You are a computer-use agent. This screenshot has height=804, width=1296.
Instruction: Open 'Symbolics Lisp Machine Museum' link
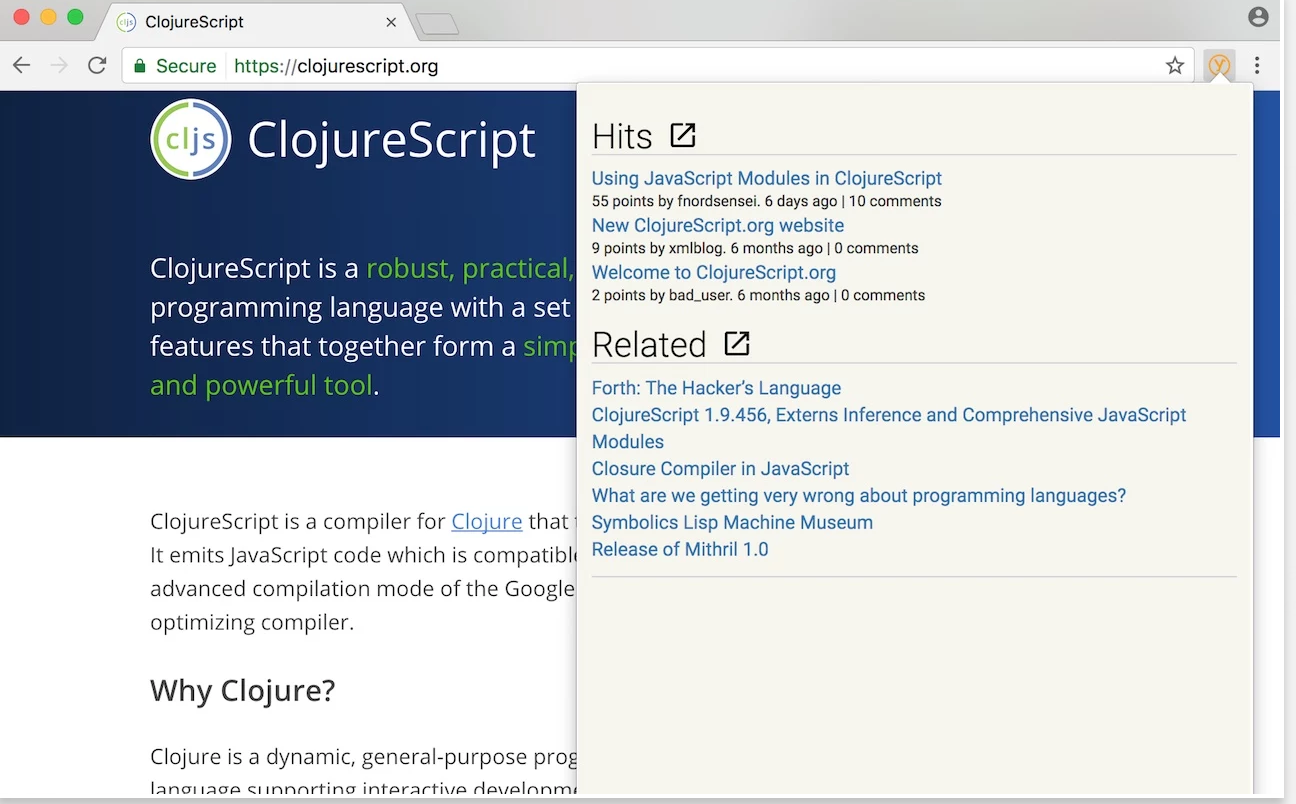pos(732,522)
